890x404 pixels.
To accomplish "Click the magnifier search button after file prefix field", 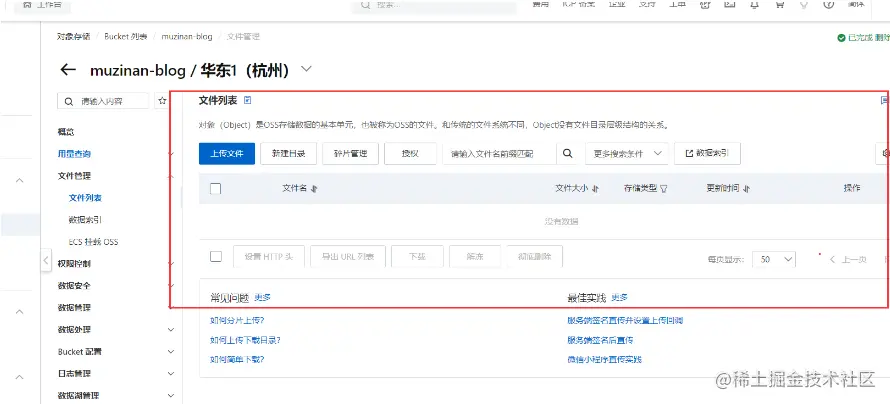I will click(567, 153).
